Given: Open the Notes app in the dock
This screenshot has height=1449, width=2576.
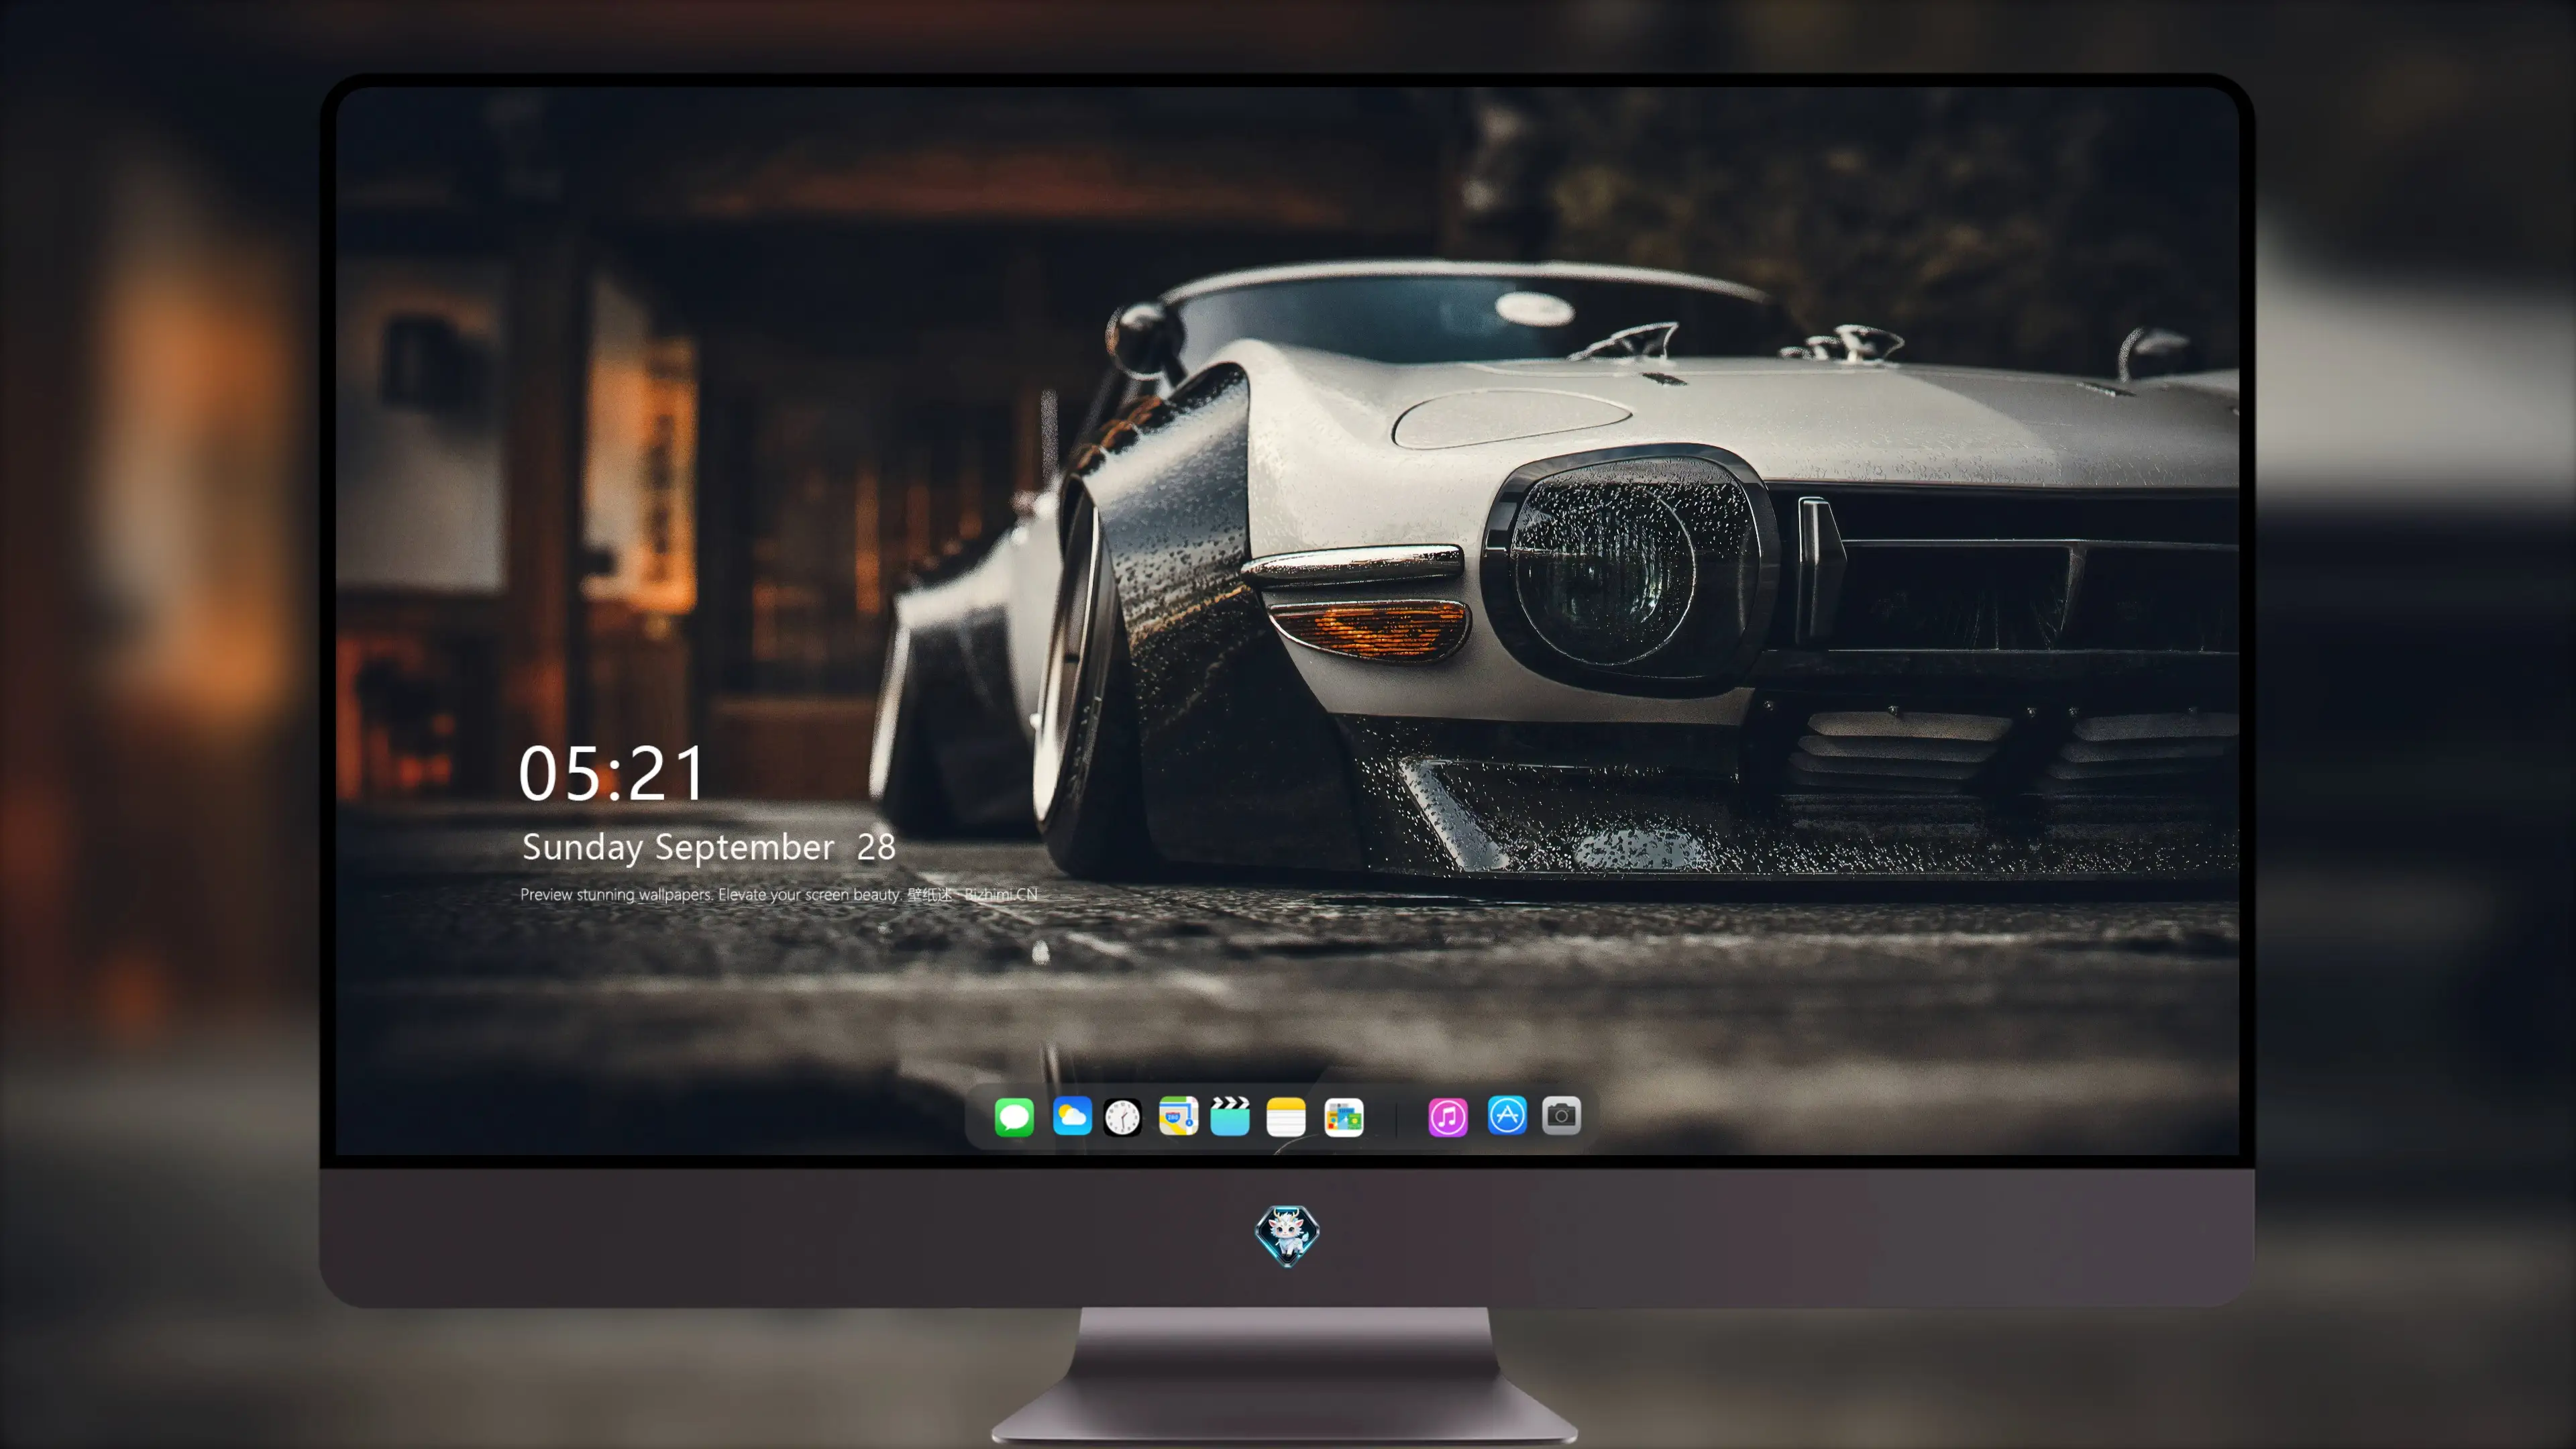Looking at the screenshot, I should pos(1286,1116).
